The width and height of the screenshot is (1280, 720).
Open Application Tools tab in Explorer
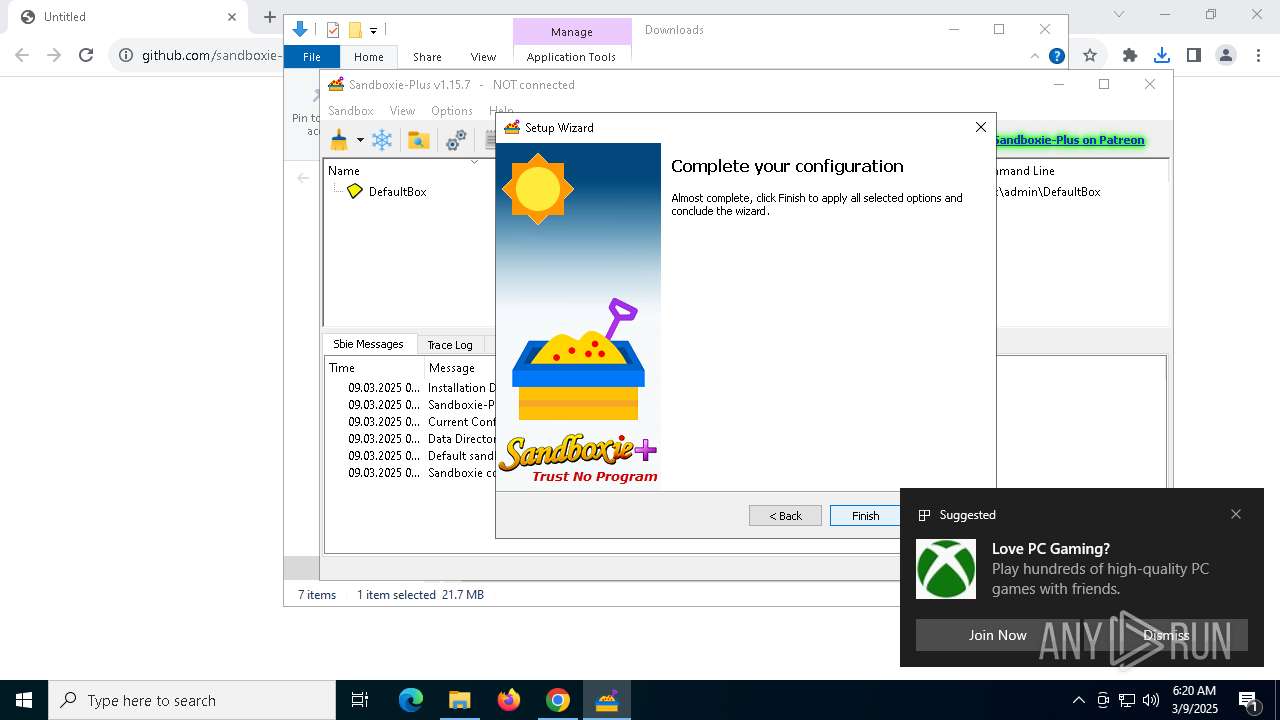click(571, 57)
